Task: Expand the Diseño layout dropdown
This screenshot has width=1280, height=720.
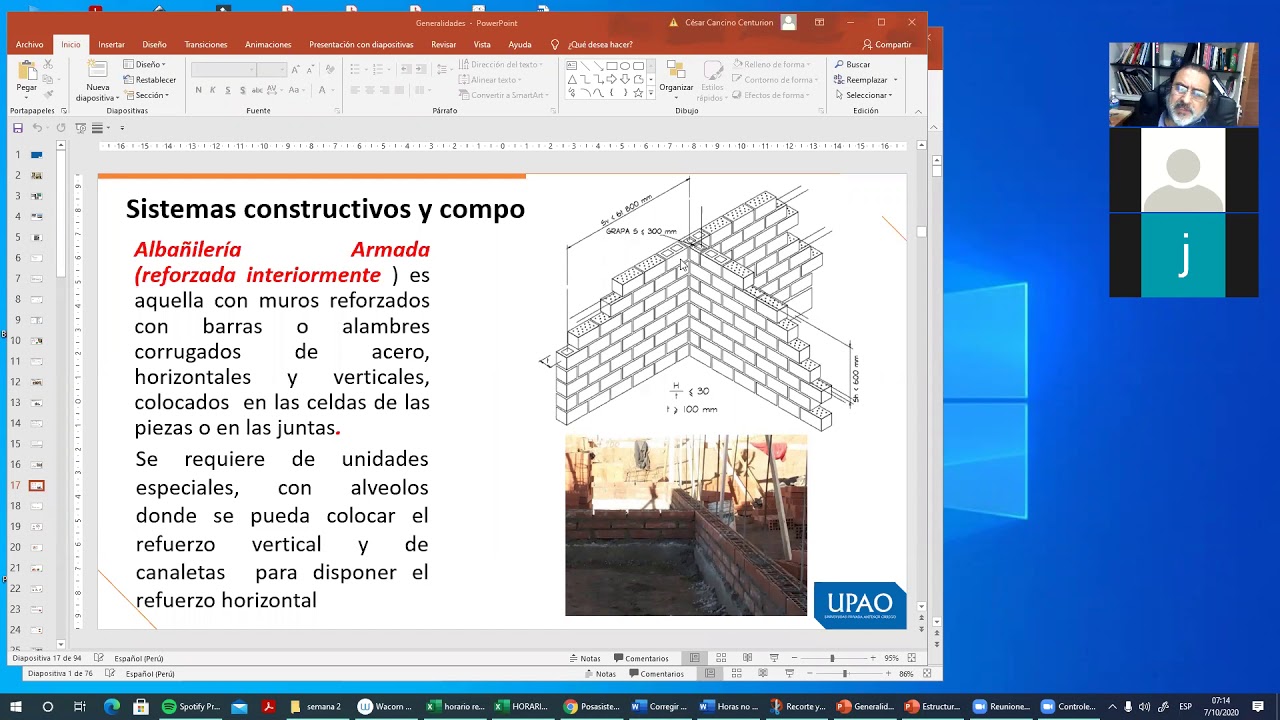Action: tap(145, 64)
